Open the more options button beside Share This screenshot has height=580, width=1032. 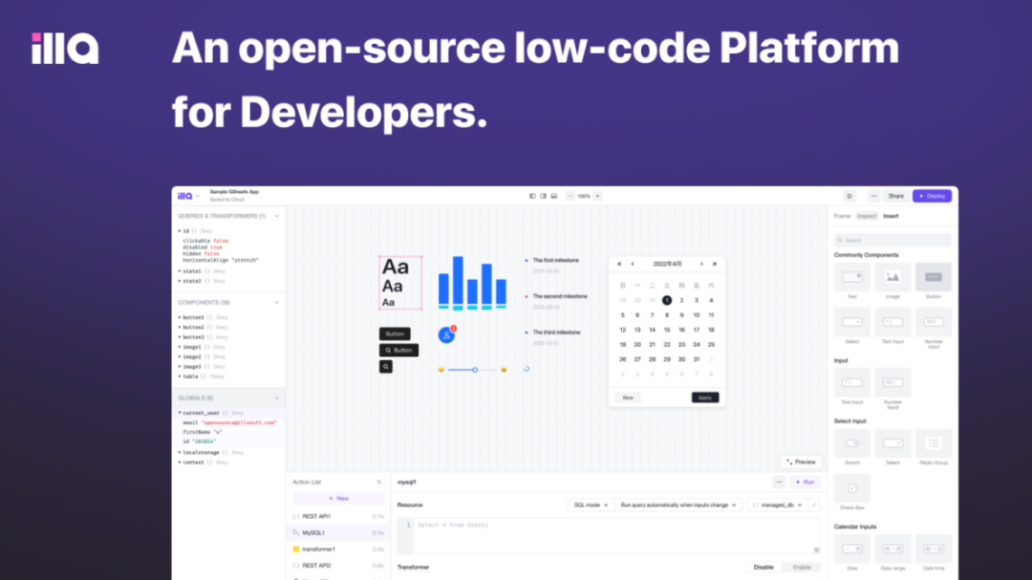tap(873, 196)
